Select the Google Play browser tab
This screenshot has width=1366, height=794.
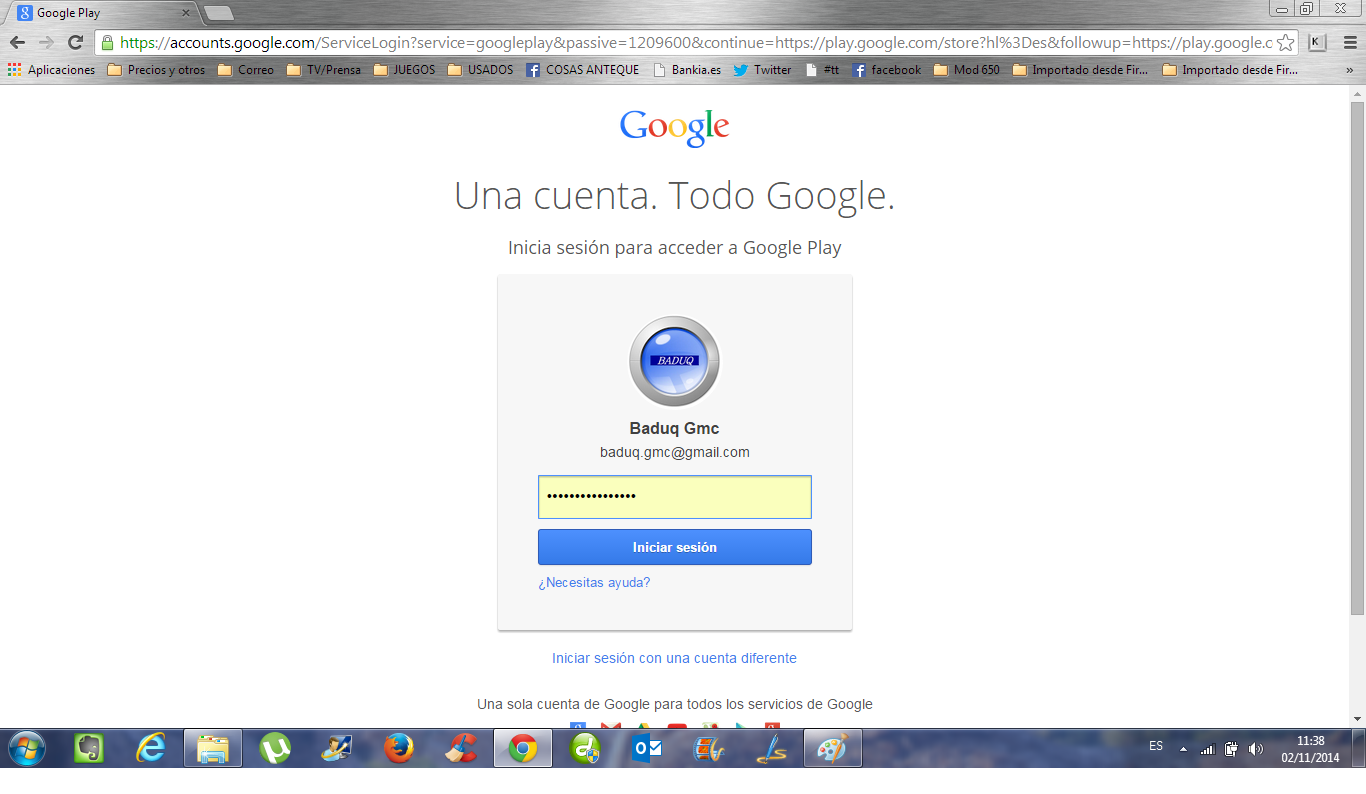pos(100,13)
